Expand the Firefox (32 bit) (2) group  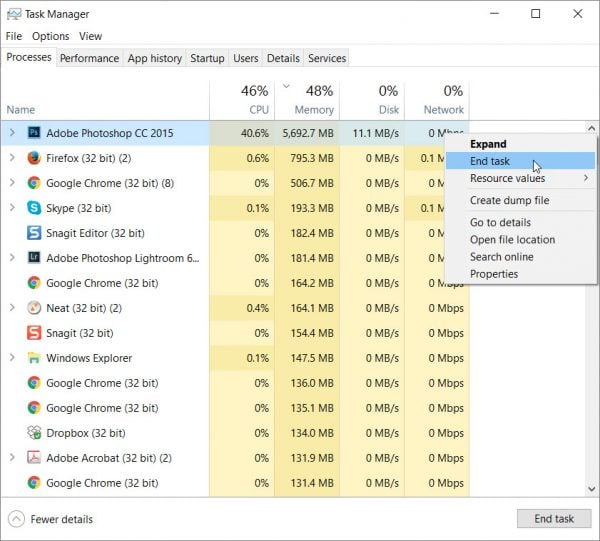pos(12,158)
